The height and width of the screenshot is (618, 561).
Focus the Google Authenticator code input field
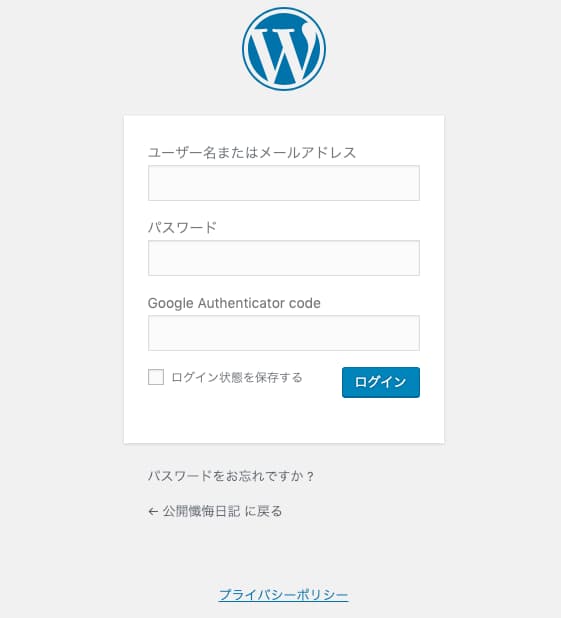(x=284, y=333)
